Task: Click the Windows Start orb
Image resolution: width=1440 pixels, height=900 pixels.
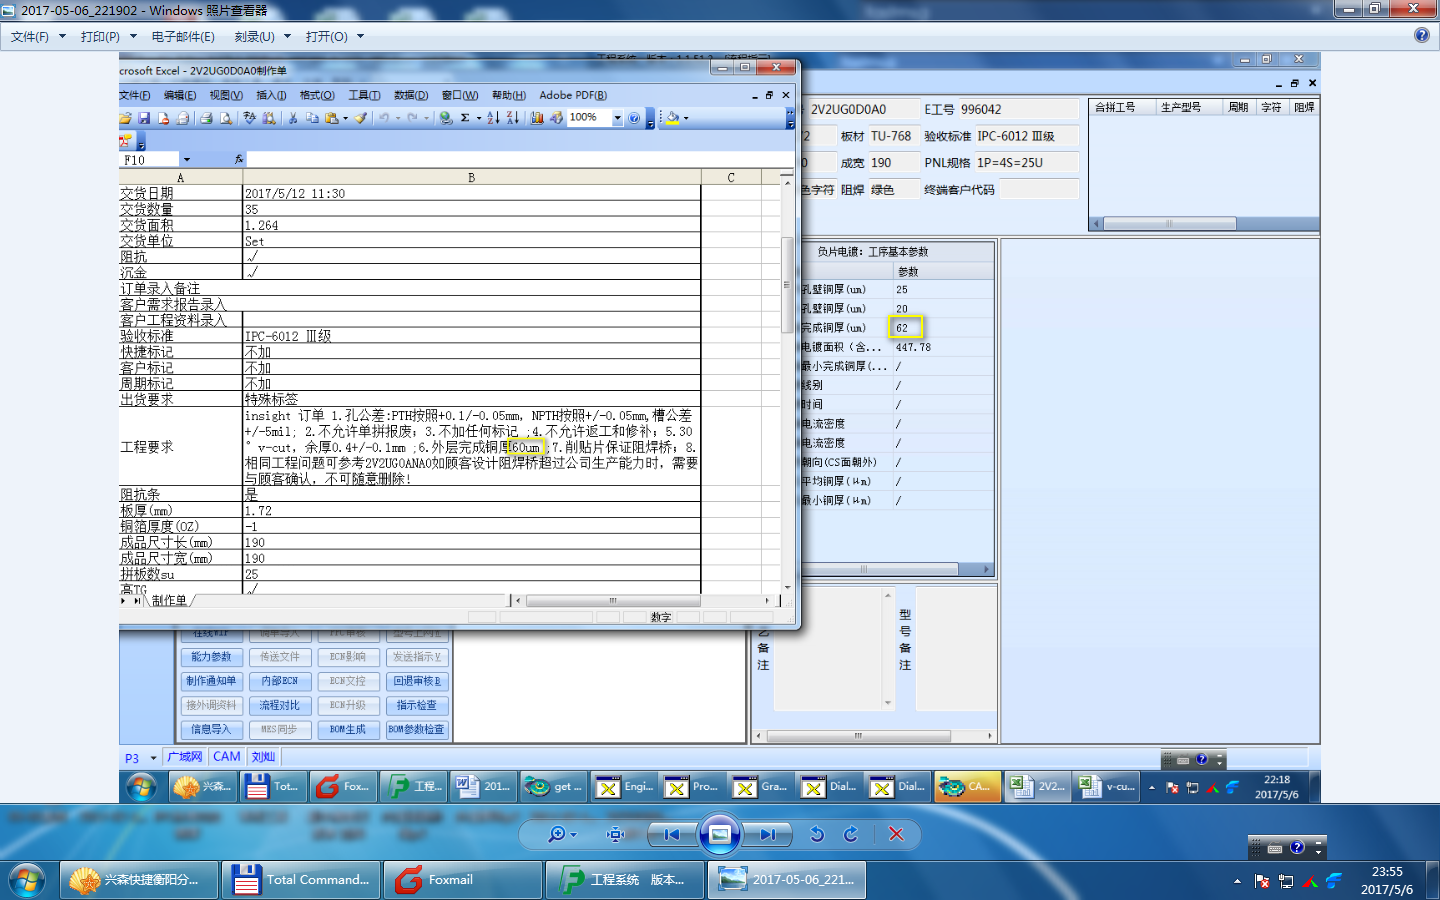Action: pyautogui.click(x=27, y=880)
